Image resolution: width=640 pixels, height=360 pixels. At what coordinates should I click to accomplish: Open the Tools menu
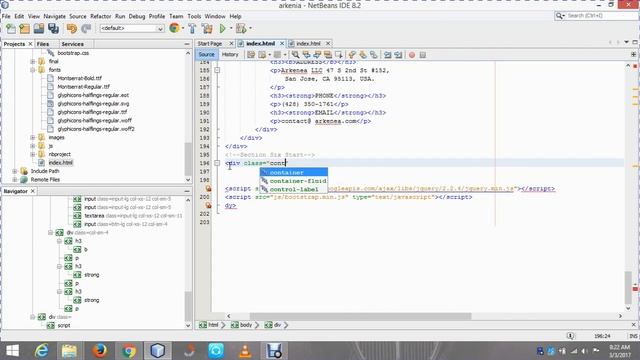[x=194, y=16]
